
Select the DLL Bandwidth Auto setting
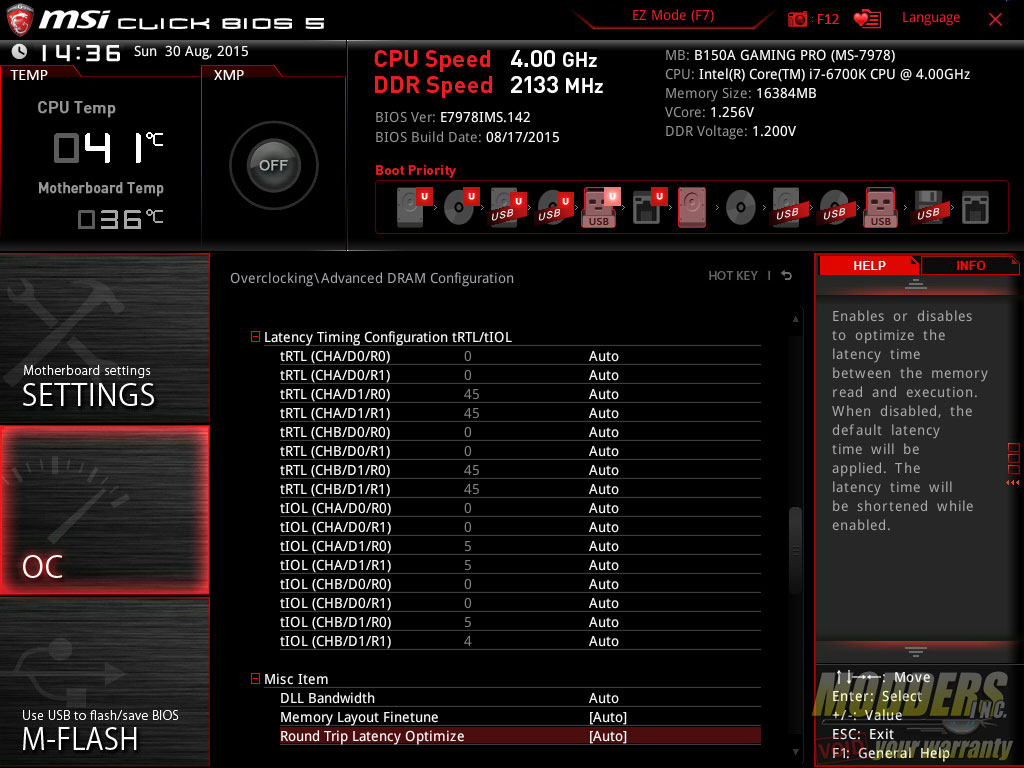tap(603, 698)
